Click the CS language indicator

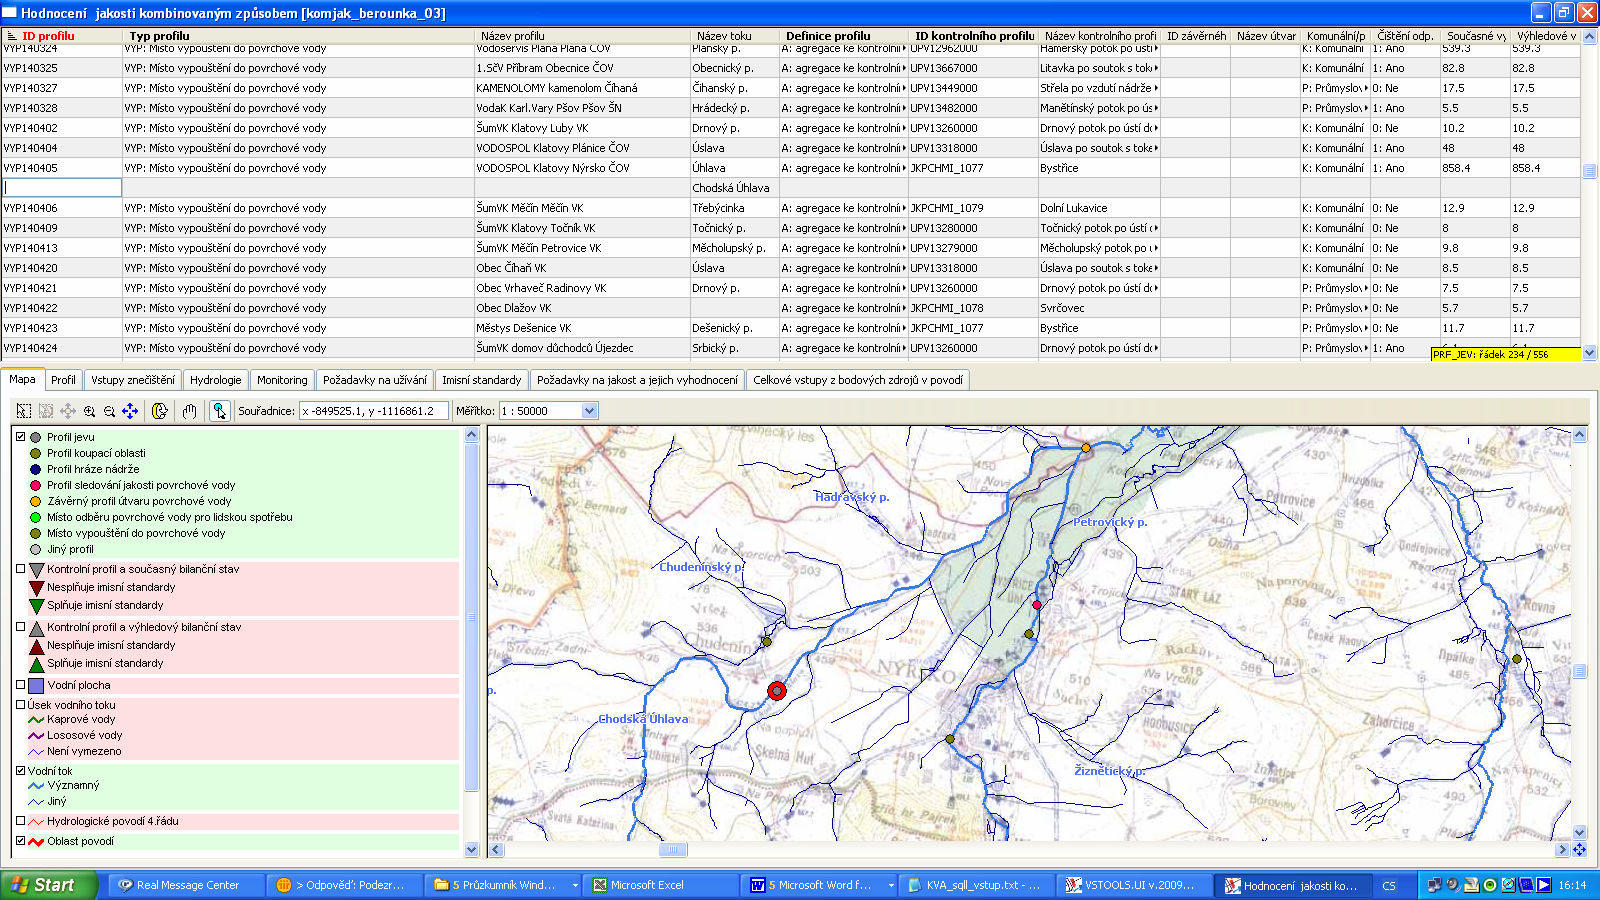(x=1389, y=886)
